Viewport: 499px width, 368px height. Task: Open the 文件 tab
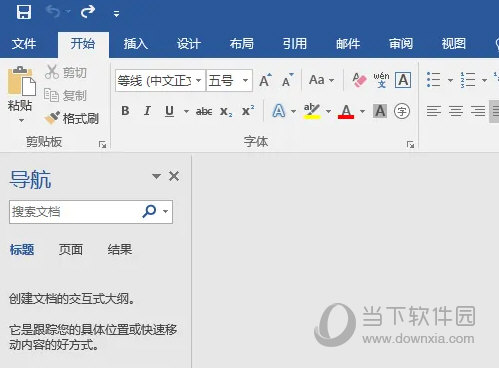coord(24,44)
